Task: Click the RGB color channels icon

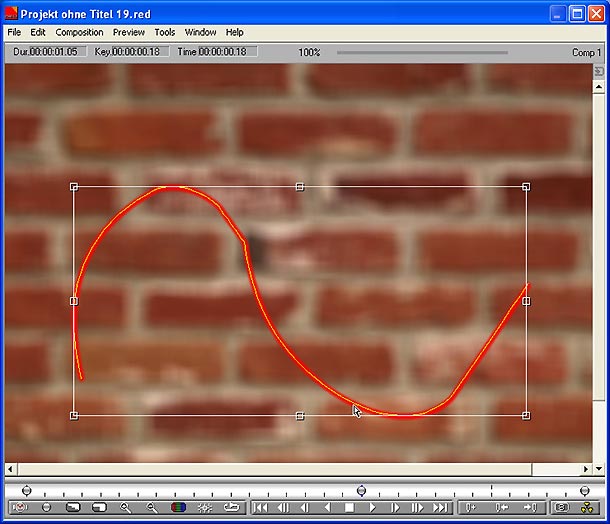Action: pyautogui.click(x=179, y=508)
